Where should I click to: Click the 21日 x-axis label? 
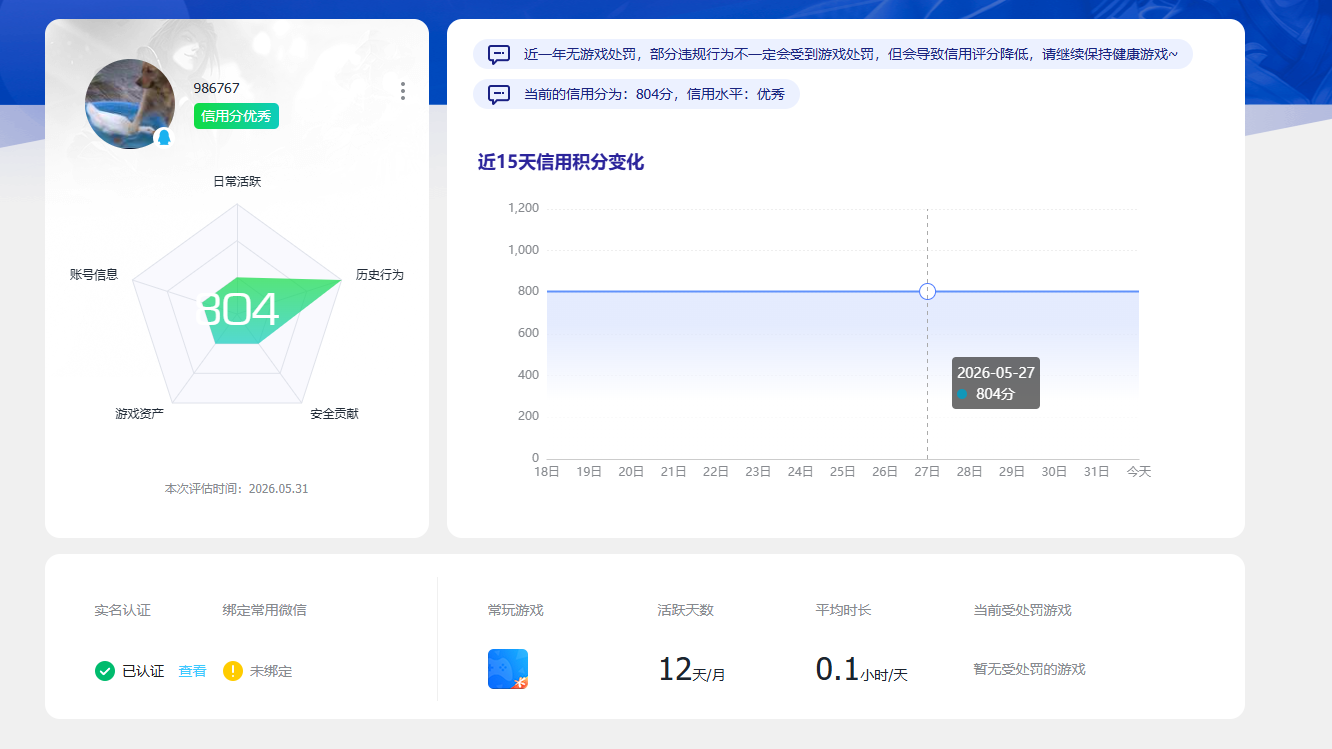tap(674, 471)
